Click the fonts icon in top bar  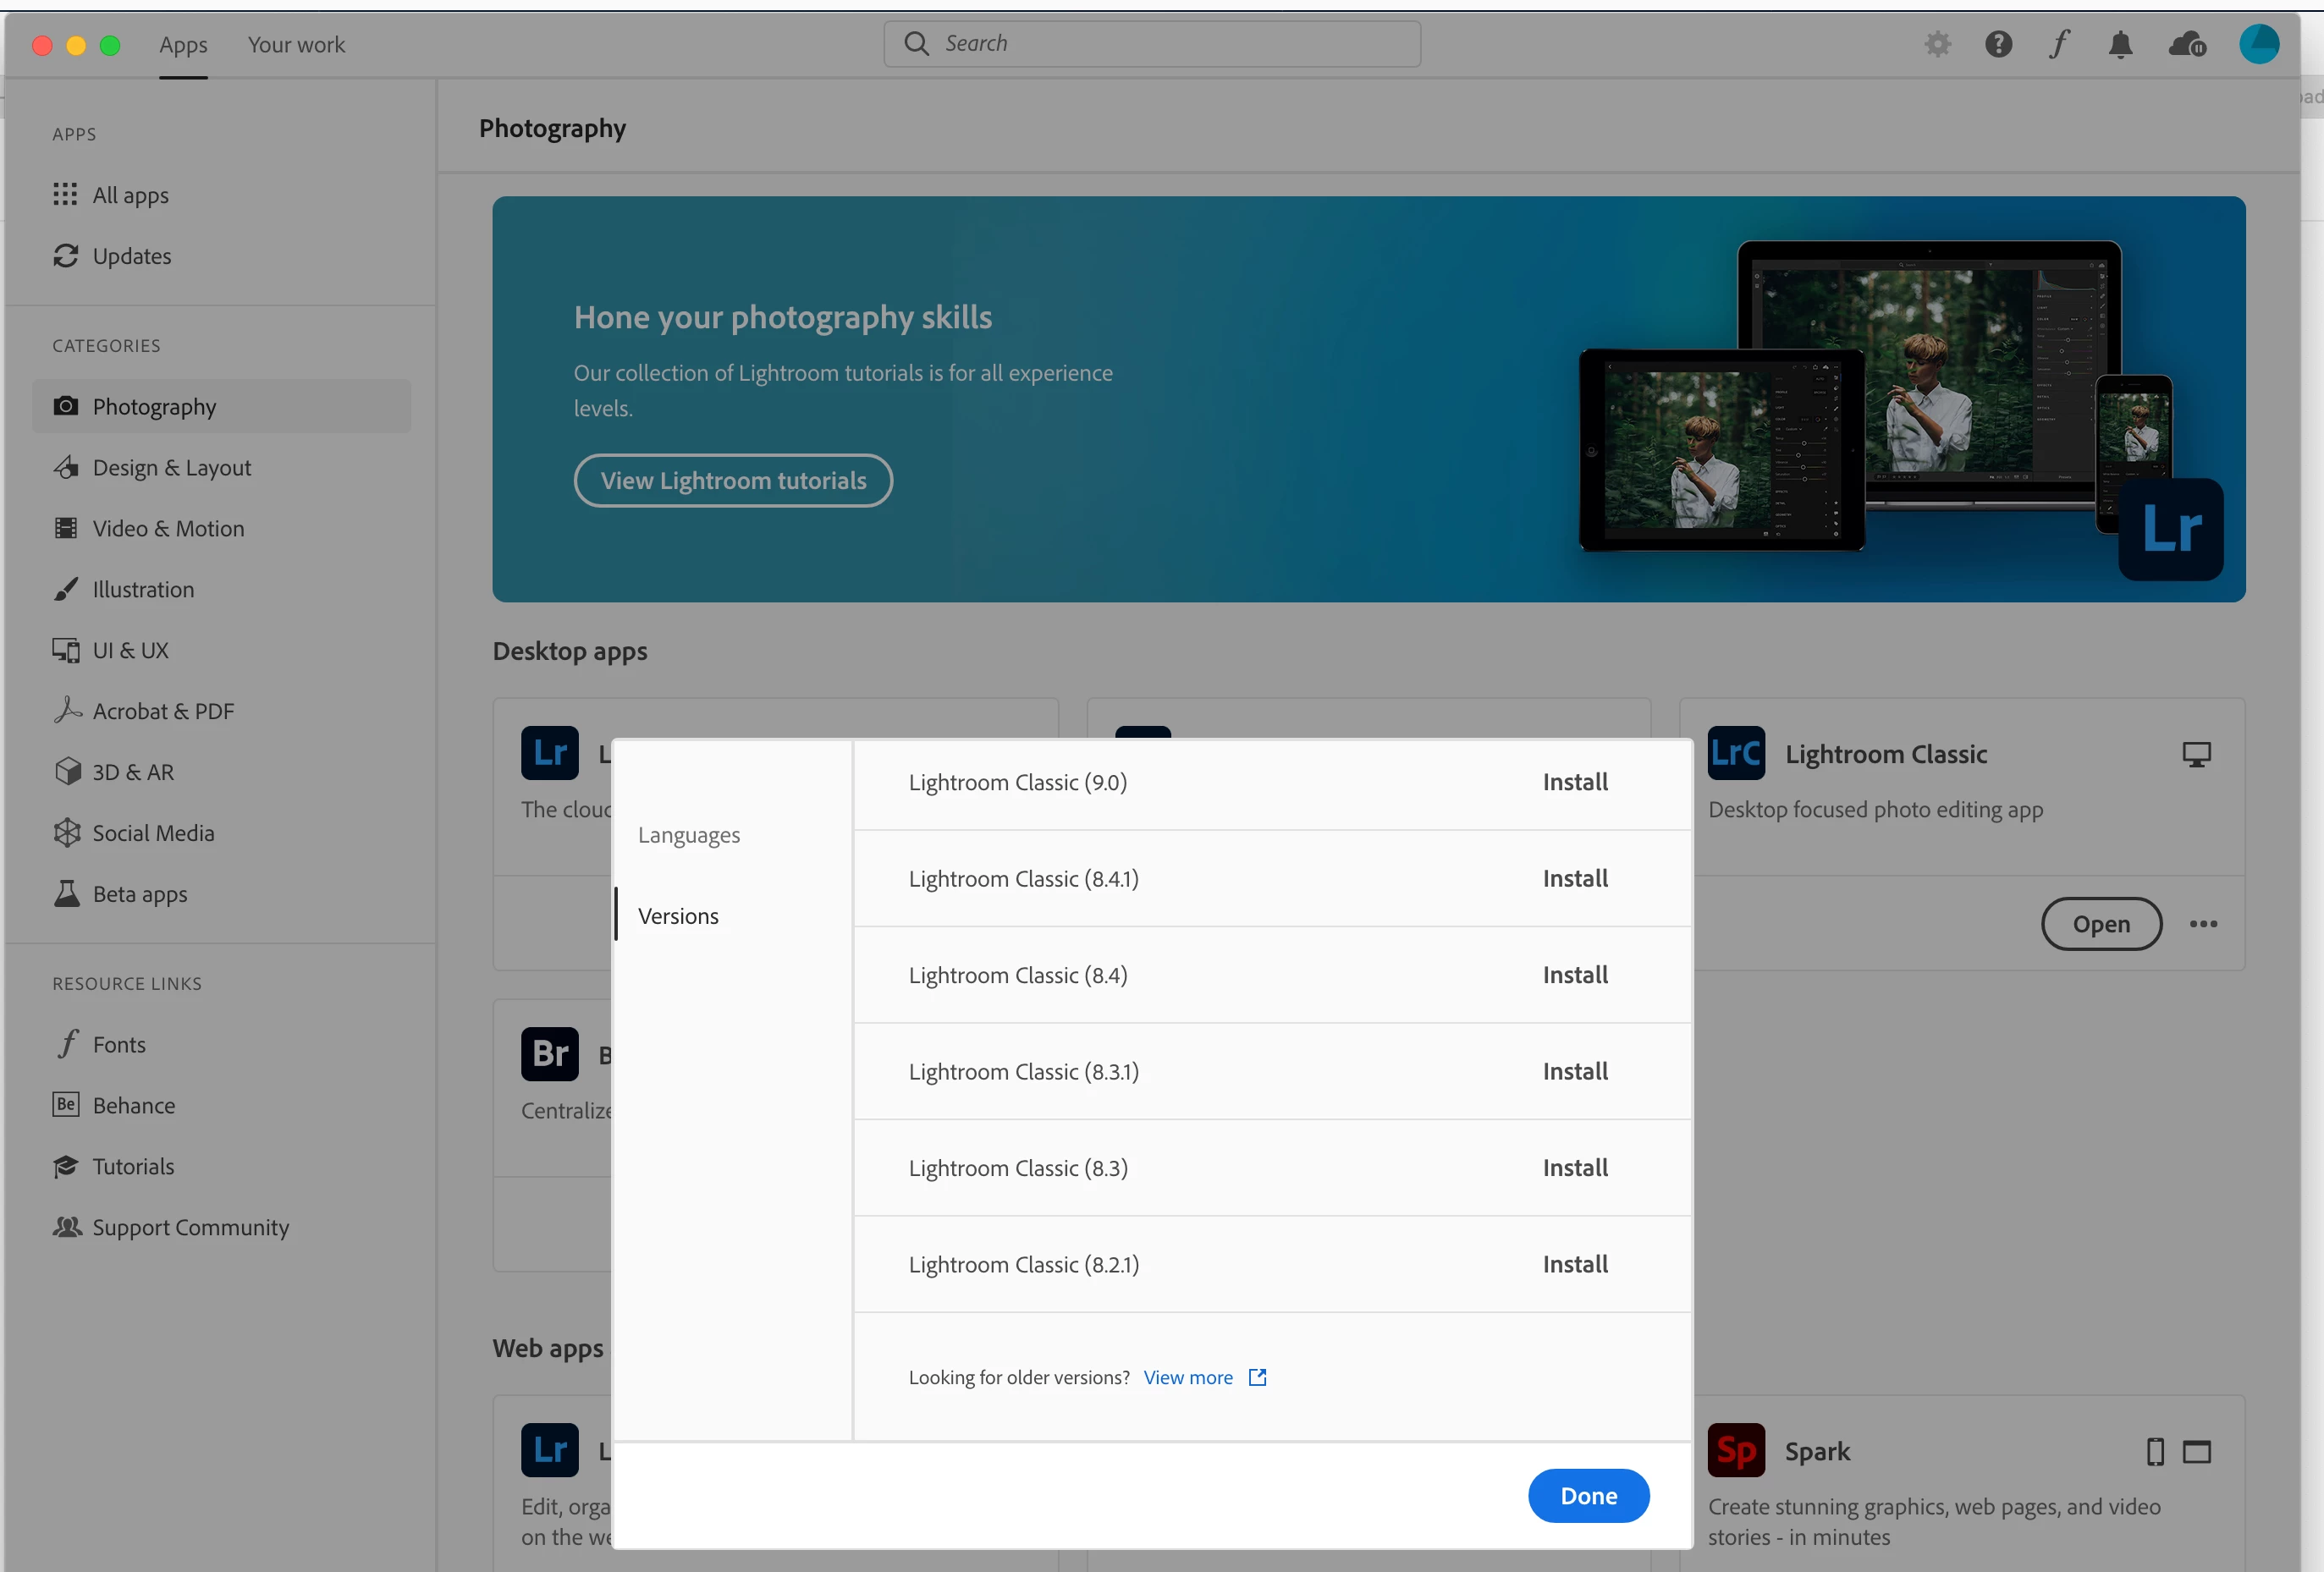(2059, 44)
